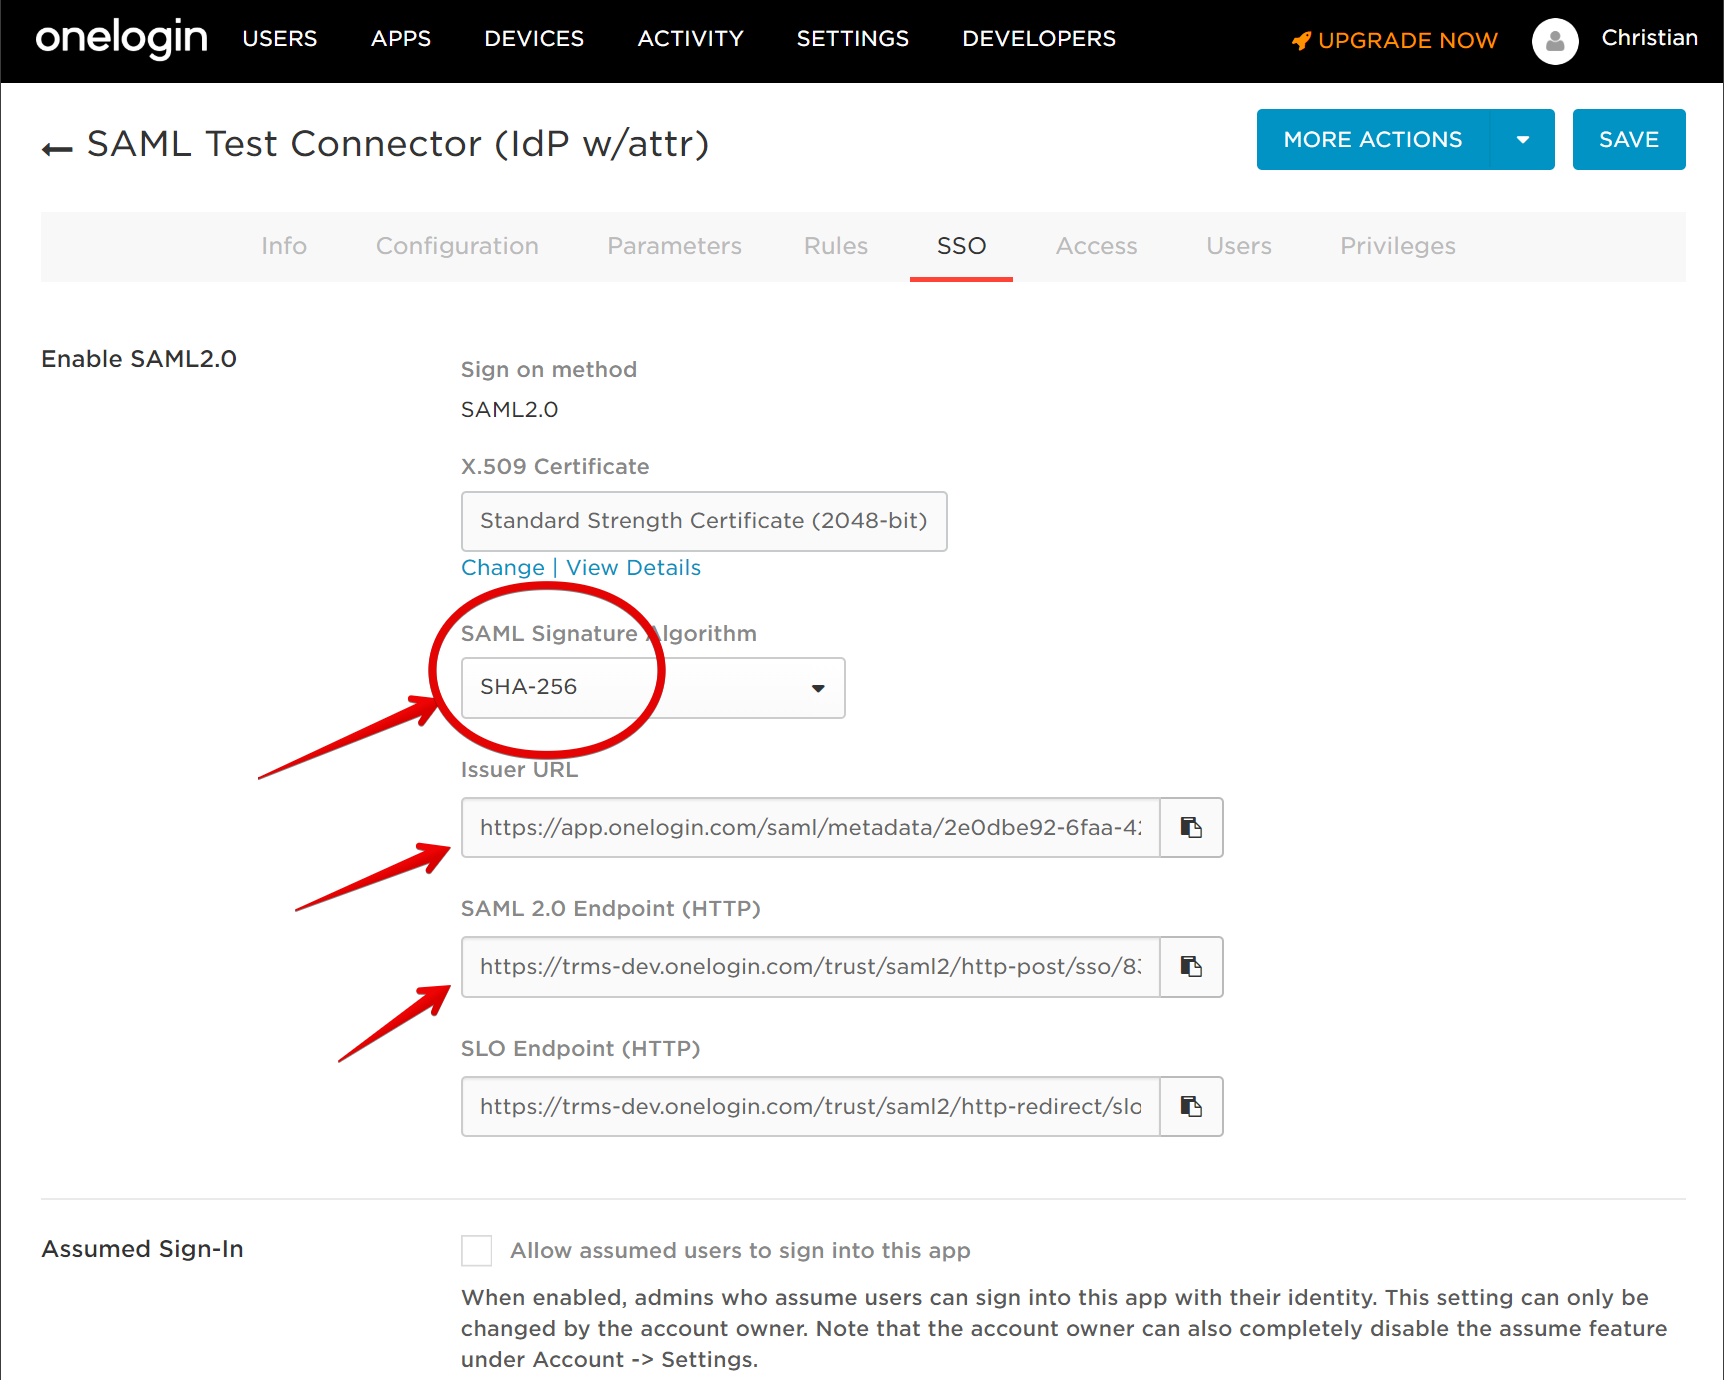Open the Devices menu
The image size is (1724, 1380).
534,39
